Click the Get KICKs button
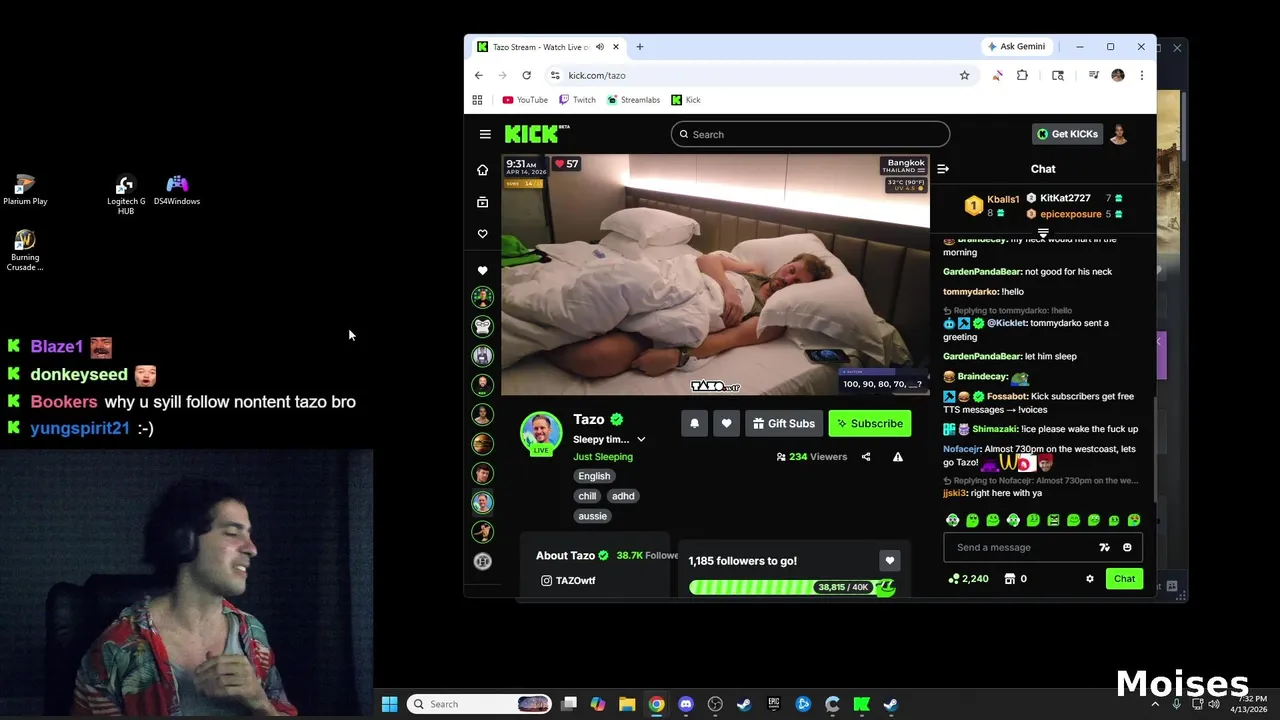Screen dimensions: 1280x720 pos(1066,134)
